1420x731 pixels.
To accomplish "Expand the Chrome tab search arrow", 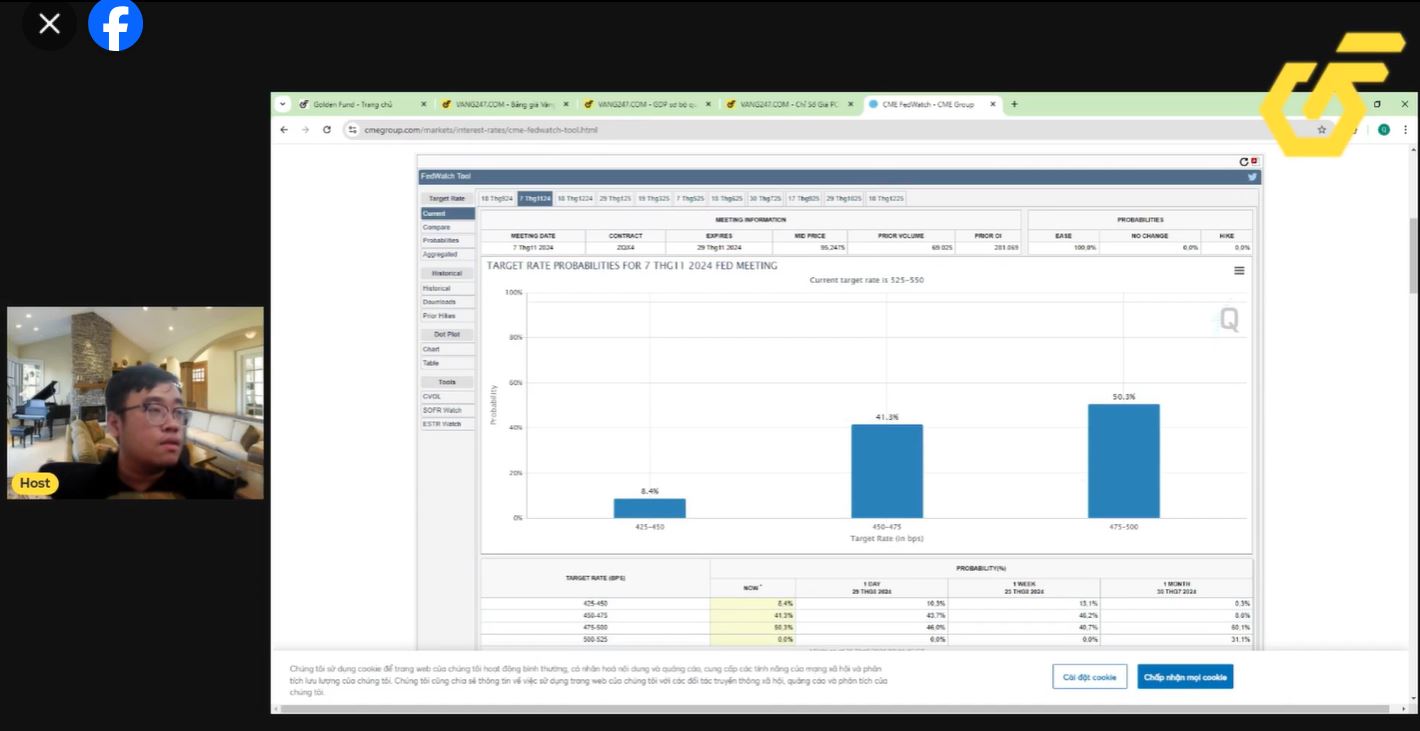I will click(283, 104).
